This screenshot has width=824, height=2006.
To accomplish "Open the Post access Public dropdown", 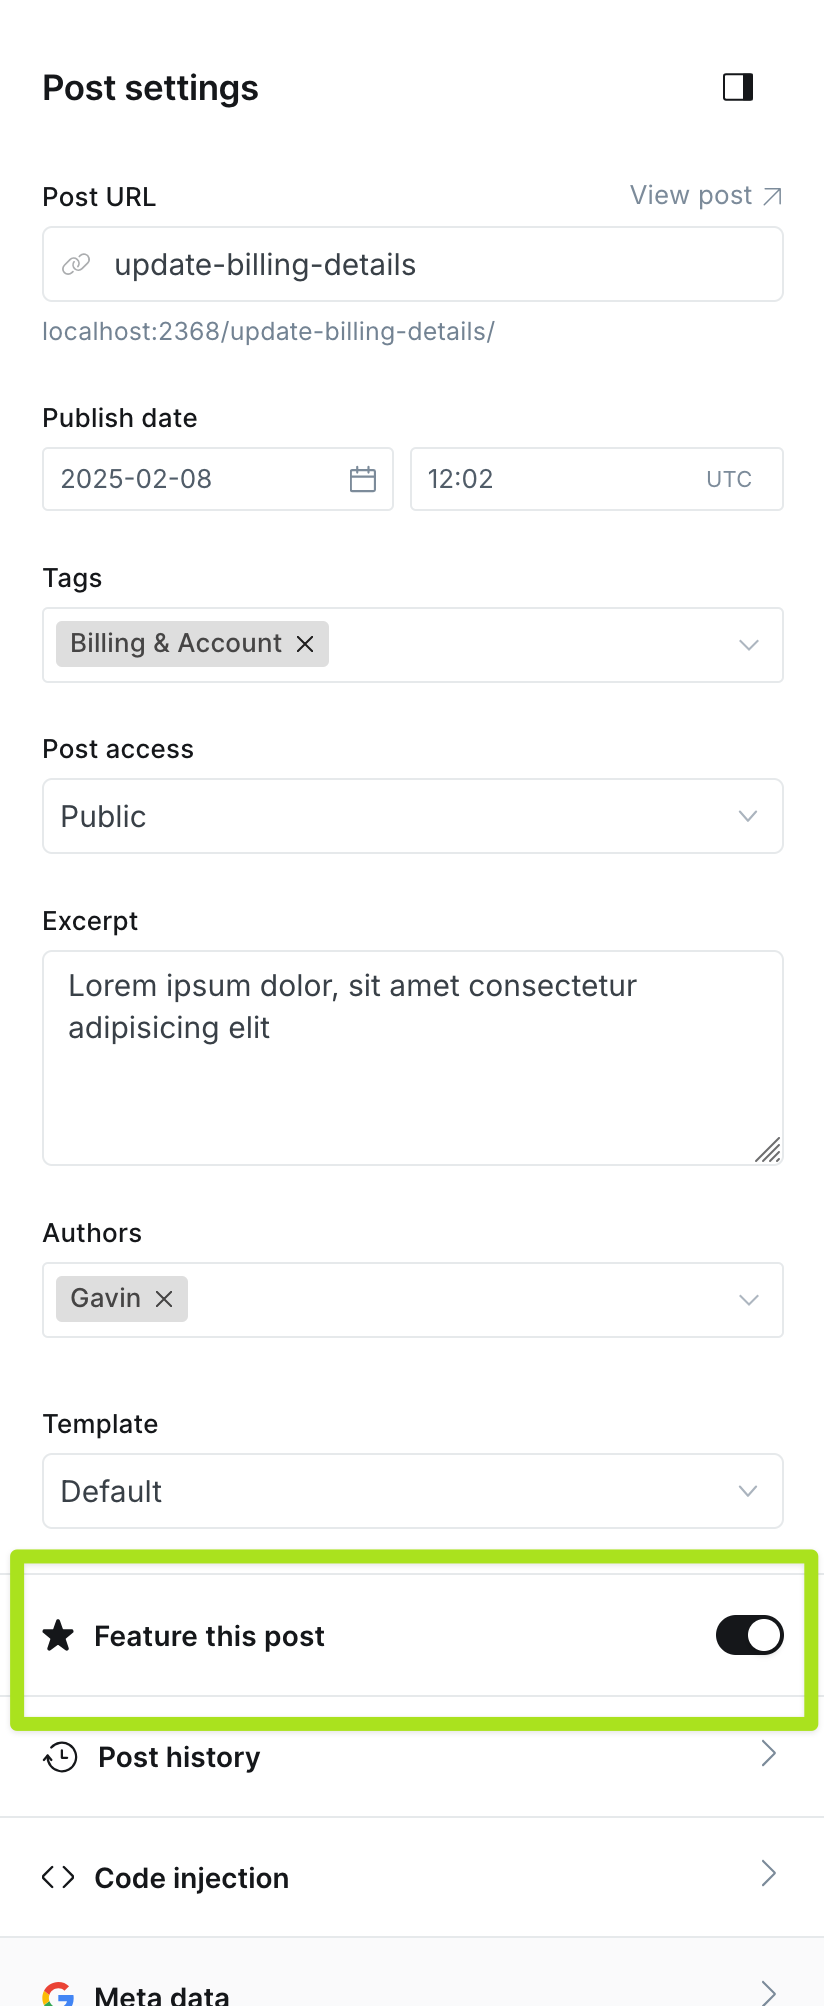I will tap(412, 816).
